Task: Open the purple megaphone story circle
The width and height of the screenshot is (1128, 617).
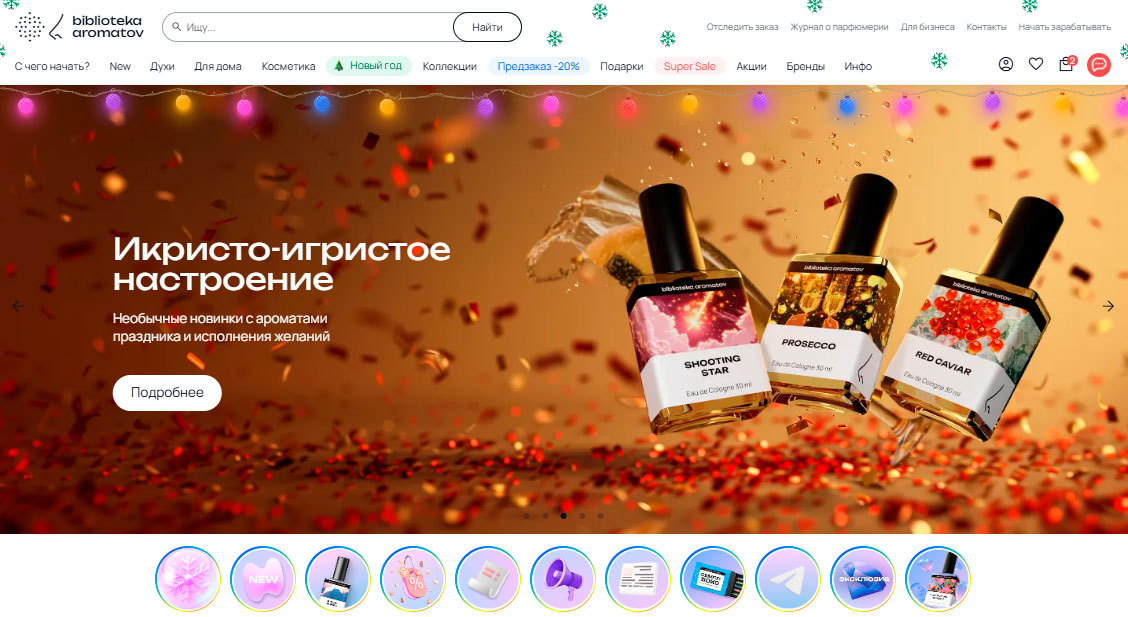Action: click(563, 579)
